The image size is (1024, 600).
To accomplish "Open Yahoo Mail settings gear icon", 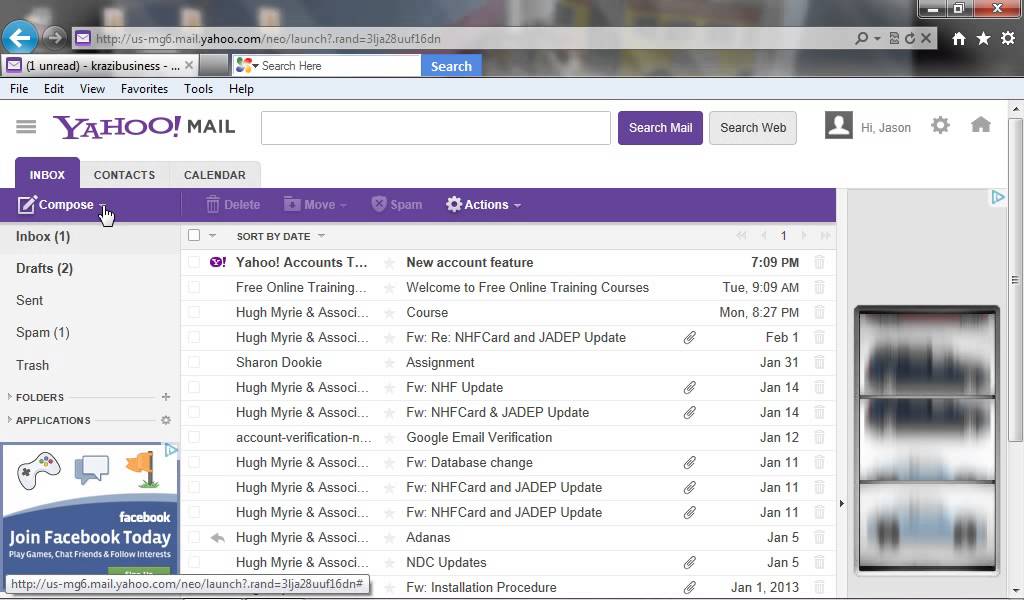I will [x=940, y=125].
